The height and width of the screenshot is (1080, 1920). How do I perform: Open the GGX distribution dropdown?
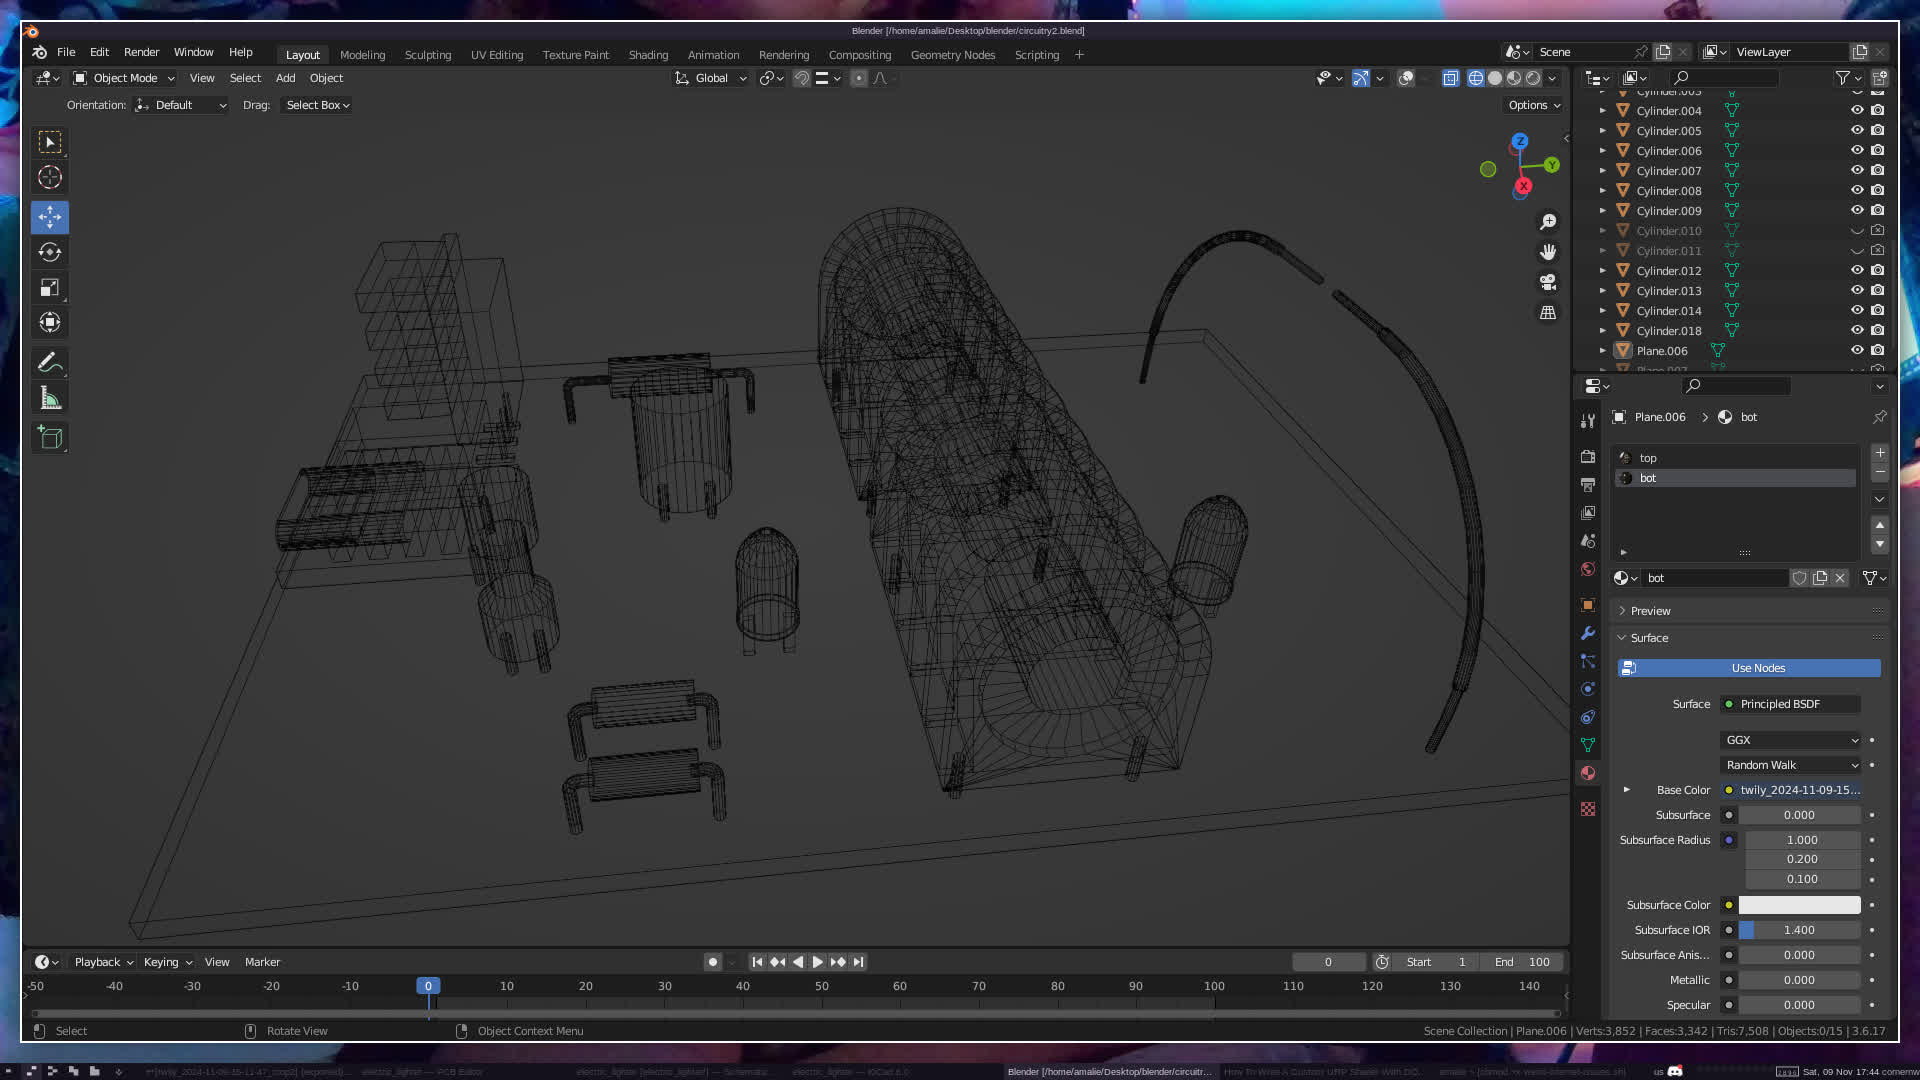pyautogui.click(x=1790, y=740)
